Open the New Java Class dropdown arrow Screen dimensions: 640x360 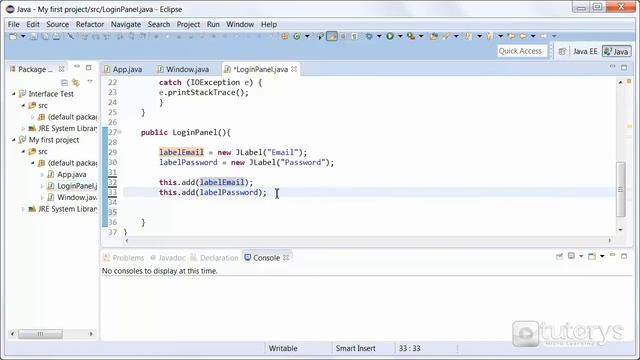tap(307, 37)
